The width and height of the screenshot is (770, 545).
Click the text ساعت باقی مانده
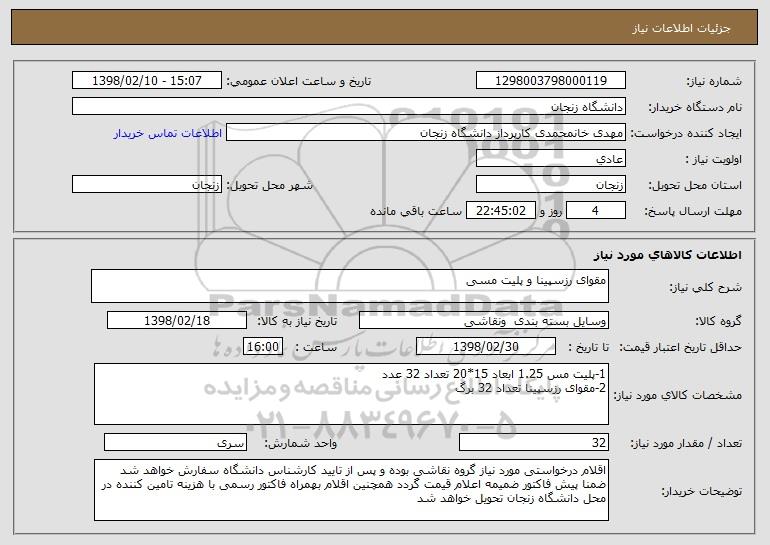(416, 211)
